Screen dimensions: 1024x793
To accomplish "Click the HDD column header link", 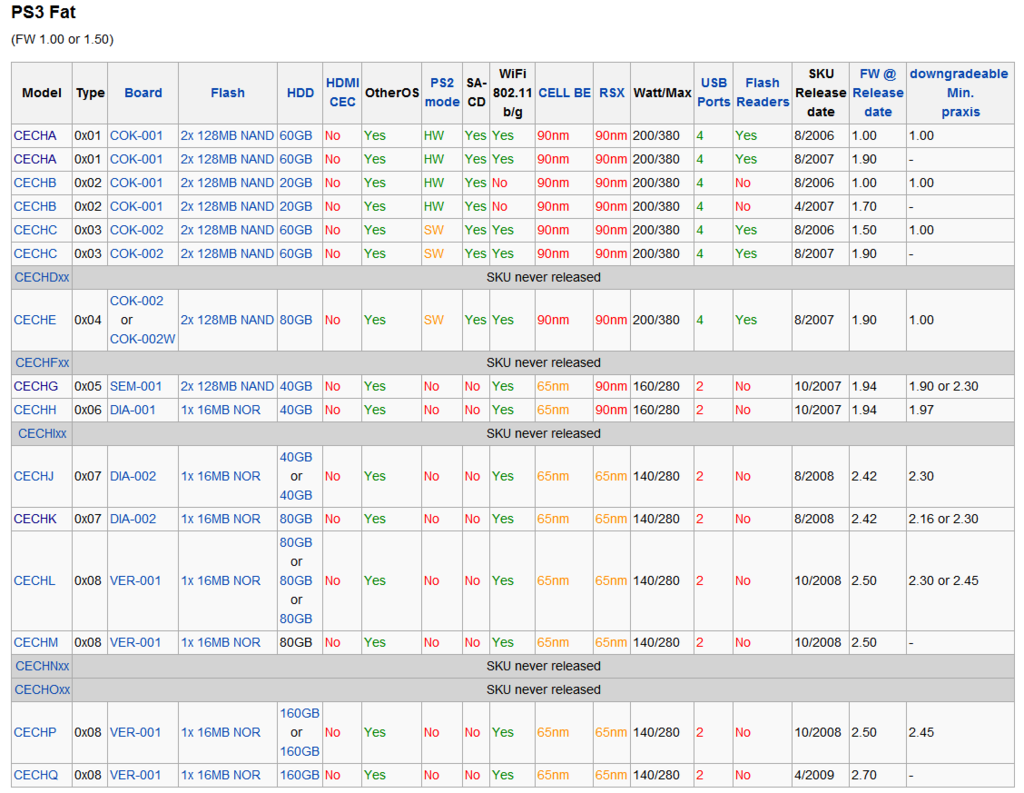I will [300, 93].
